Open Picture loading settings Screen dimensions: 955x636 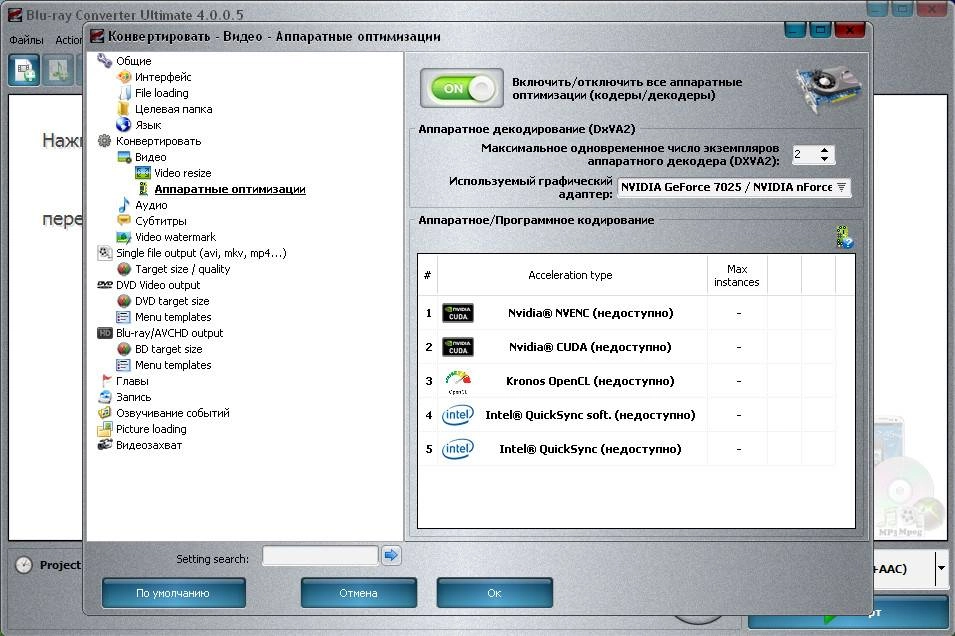pyautogui.click(x=151, y=429)
